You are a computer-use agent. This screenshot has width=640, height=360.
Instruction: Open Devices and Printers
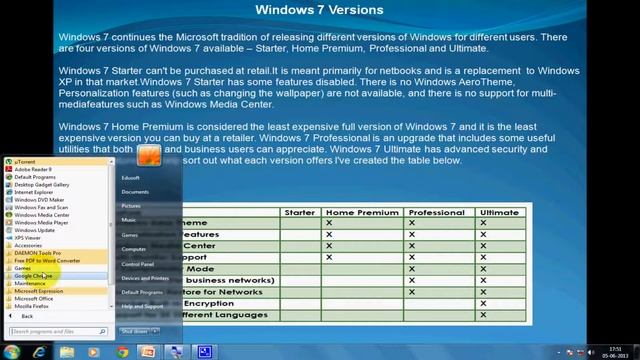145,278
